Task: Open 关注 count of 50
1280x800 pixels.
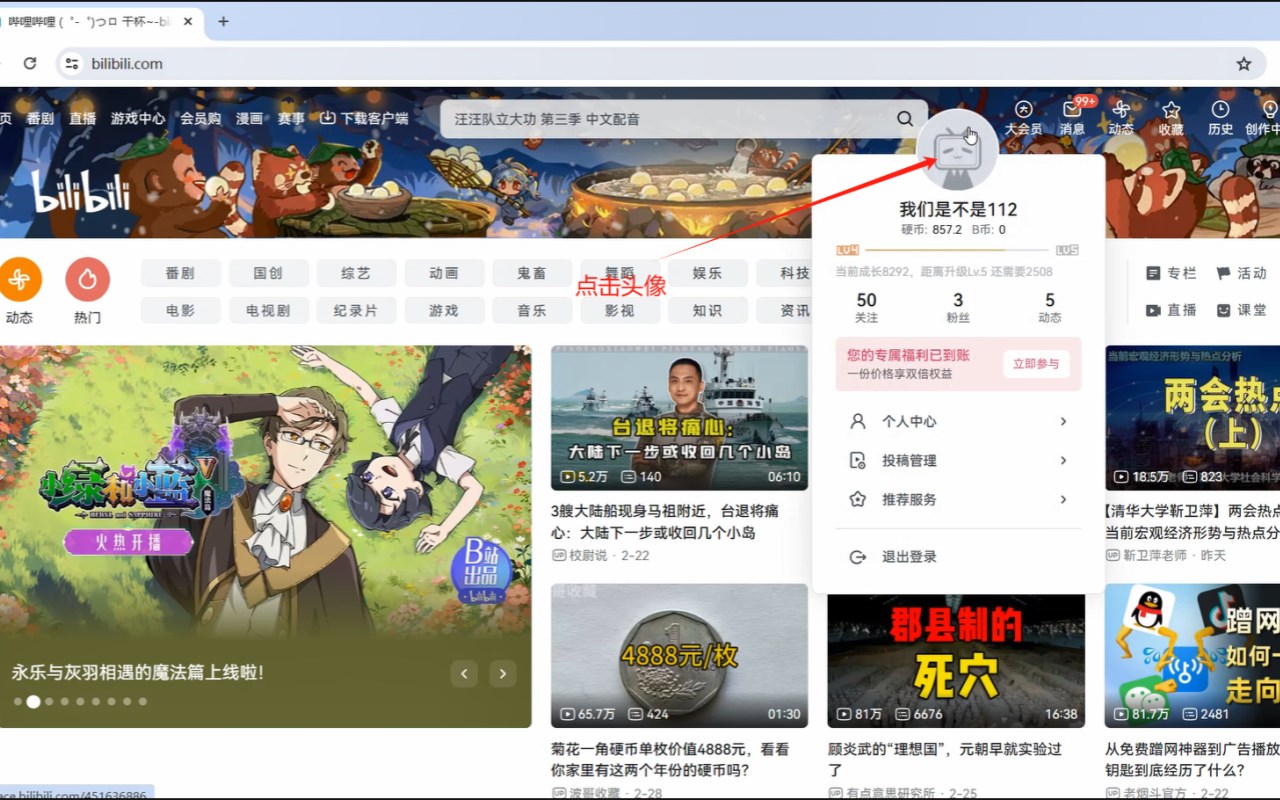Action: tap(866, 307)
